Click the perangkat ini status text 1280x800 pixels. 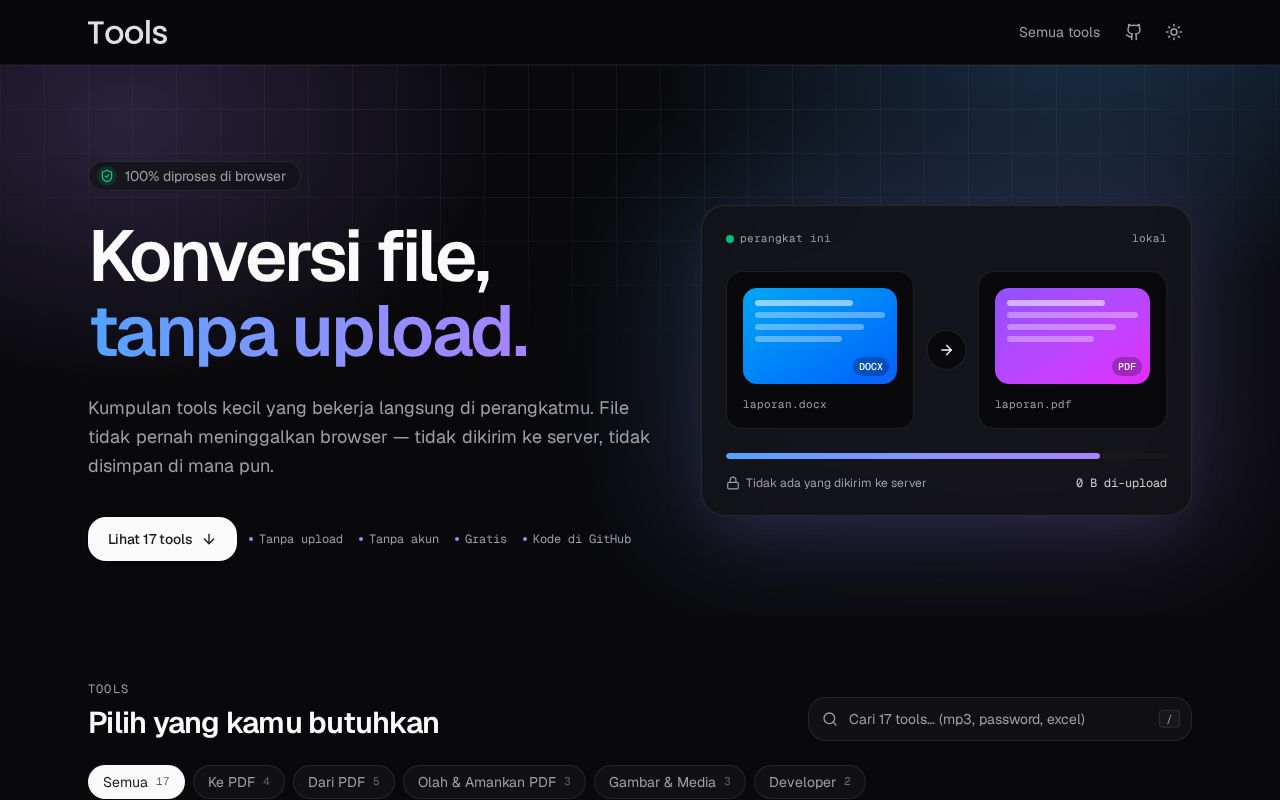[785, 238]
